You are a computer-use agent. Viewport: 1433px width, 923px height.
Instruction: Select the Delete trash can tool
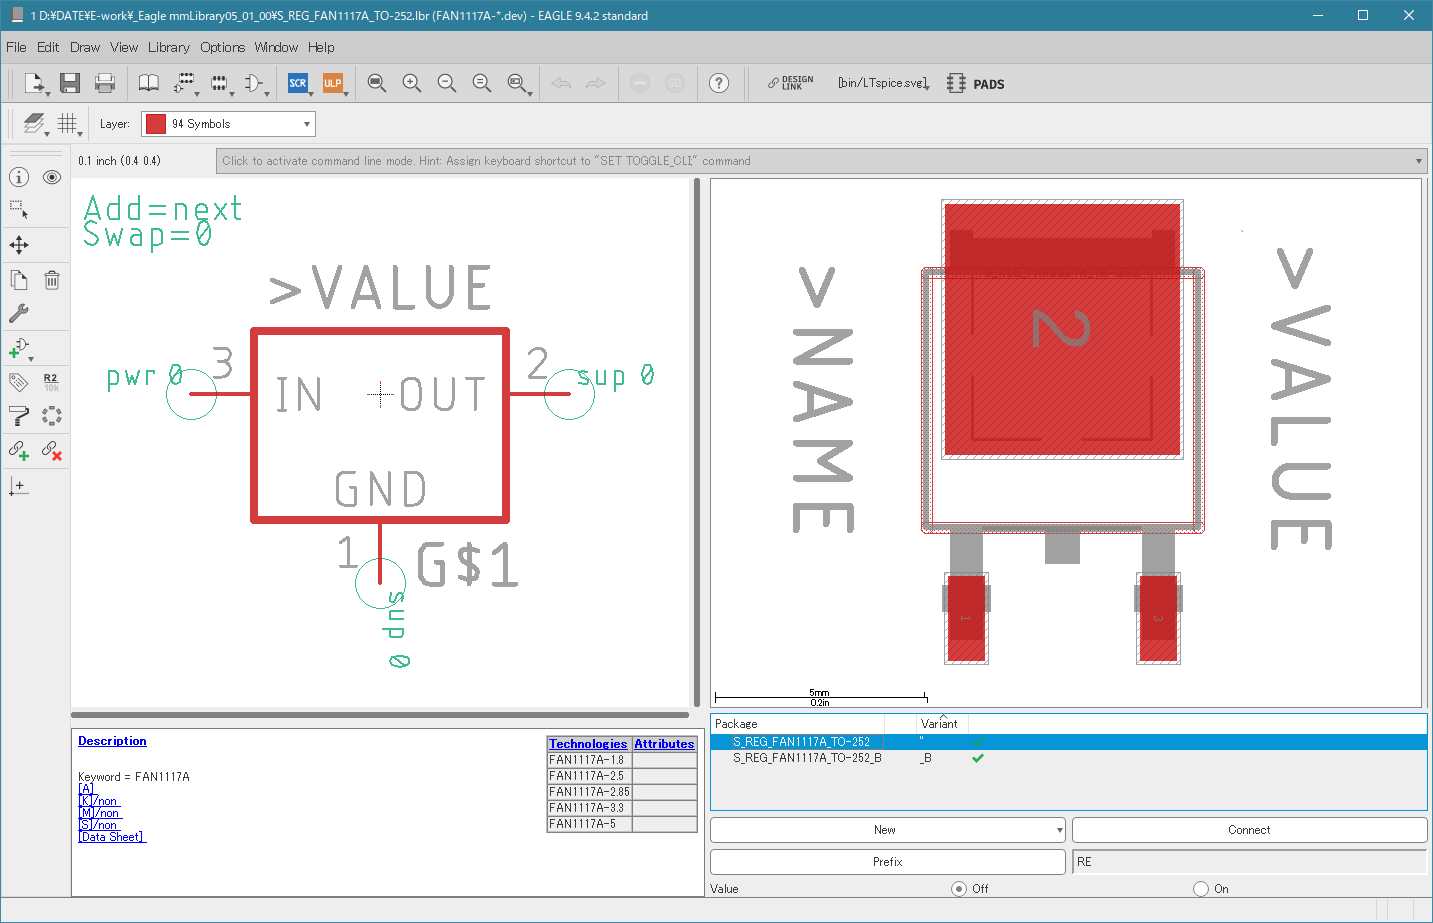[x=52, y=280]
